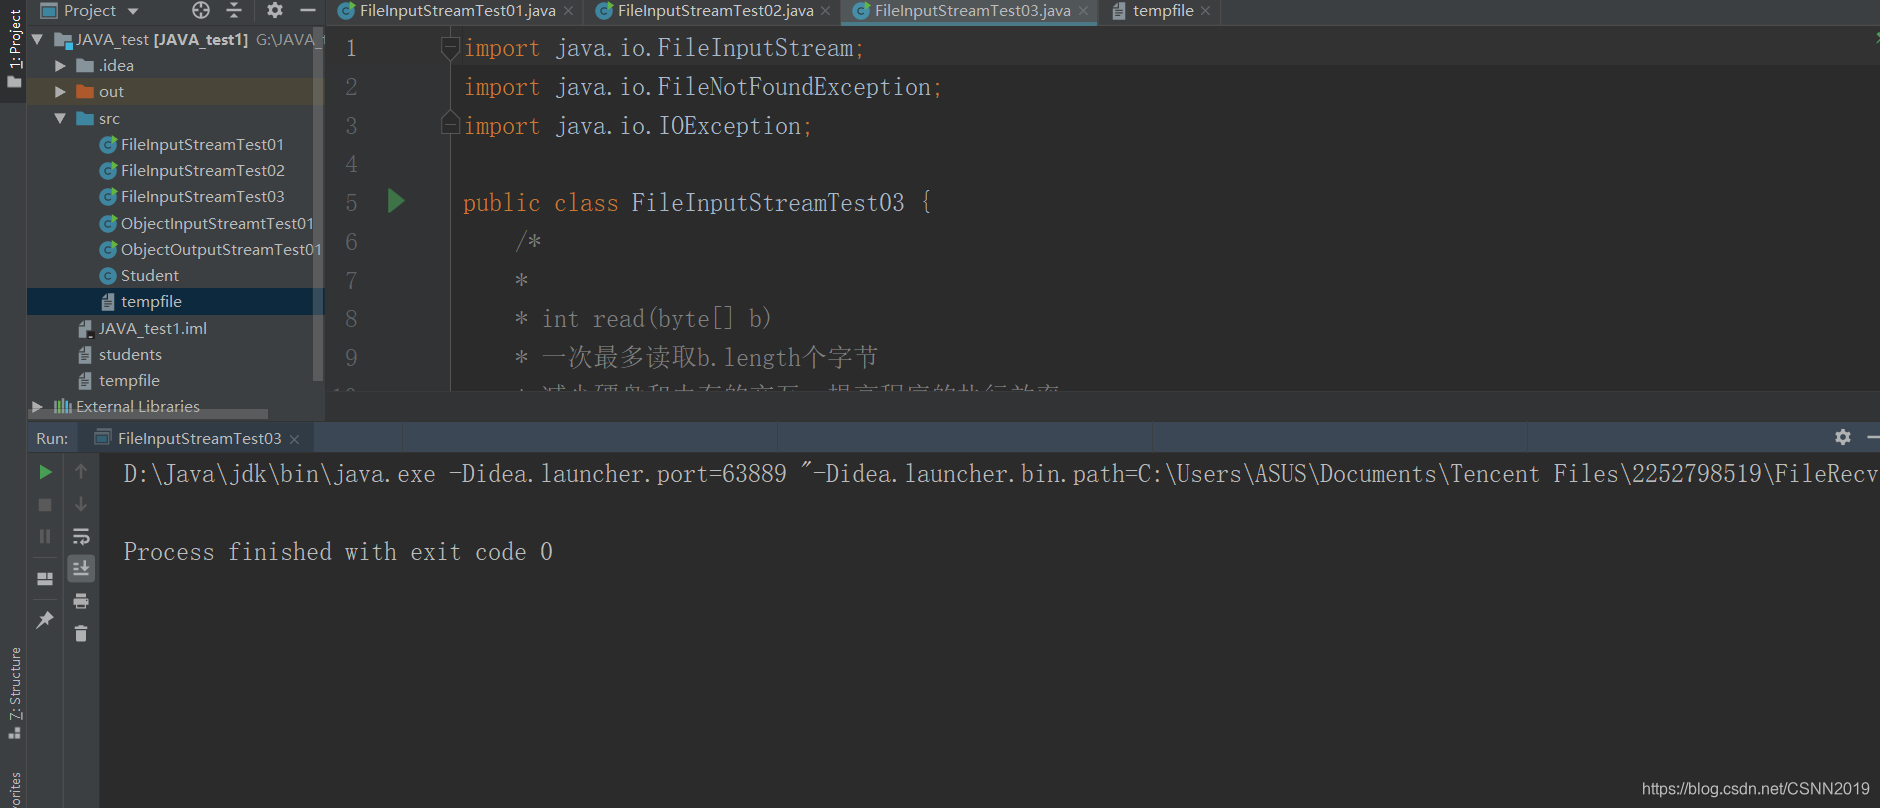Click the restore layout icon in Run panel
This screenshot has height=808, width=1880.
45,579
